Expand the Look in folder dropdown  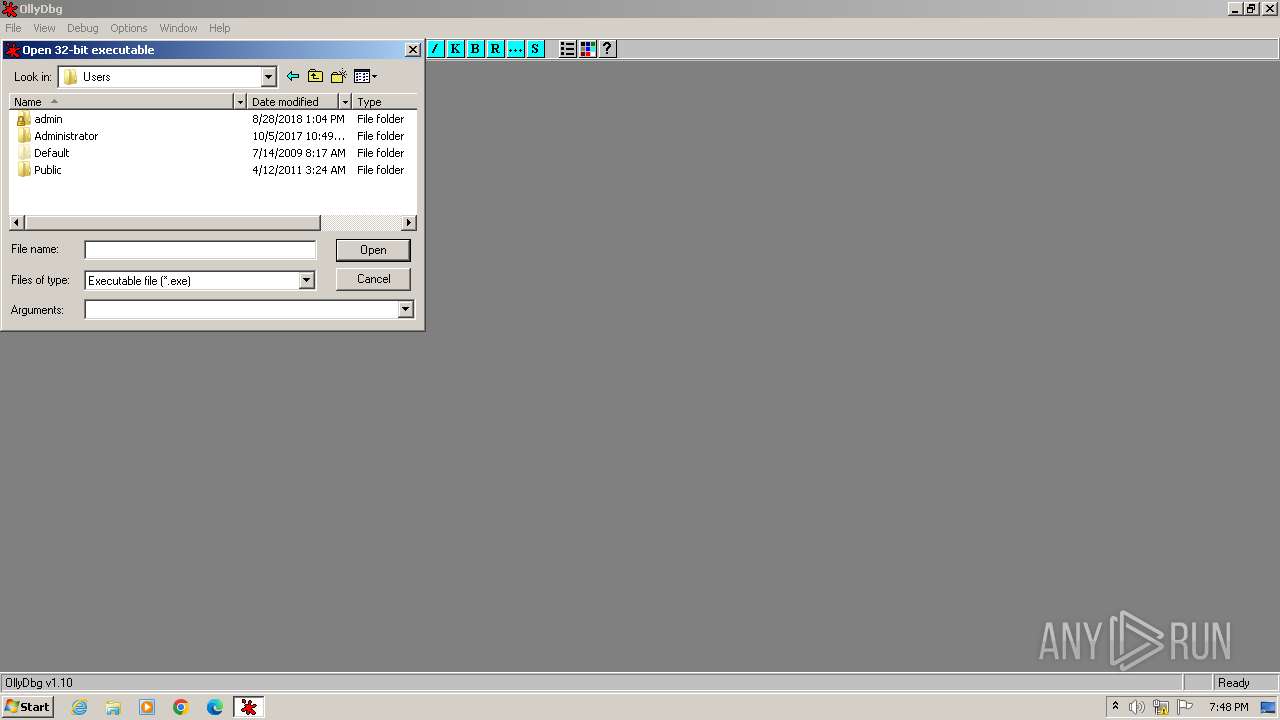(x=268, y=77)
